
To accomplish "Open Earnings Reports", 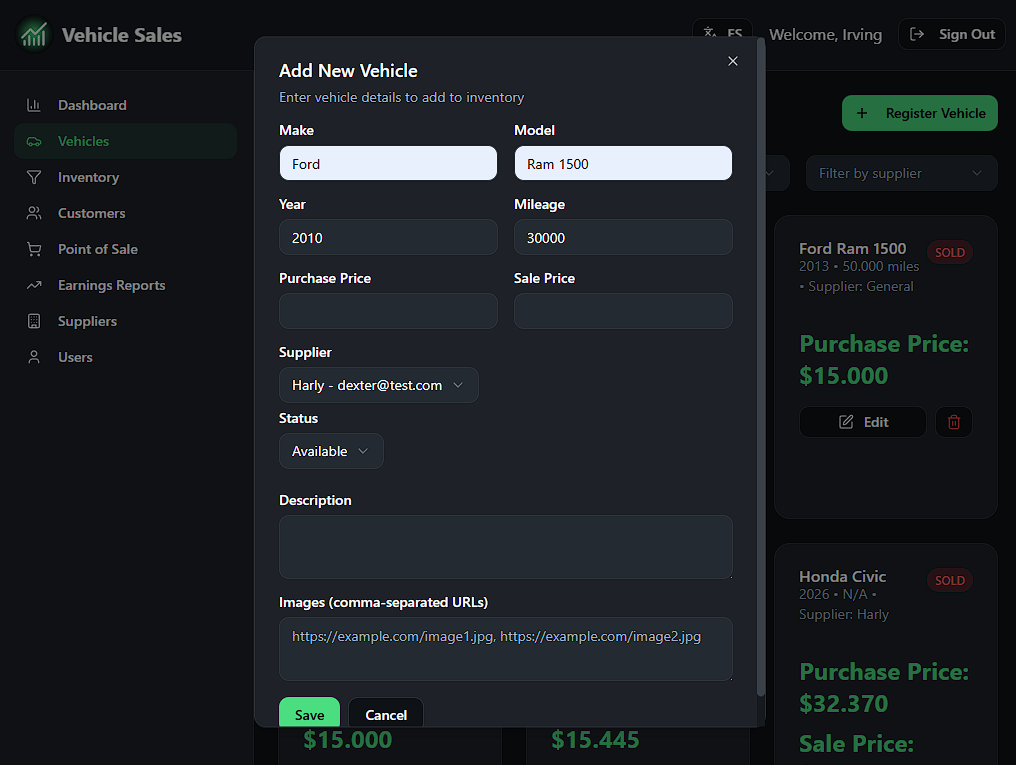I will point(126,285).
